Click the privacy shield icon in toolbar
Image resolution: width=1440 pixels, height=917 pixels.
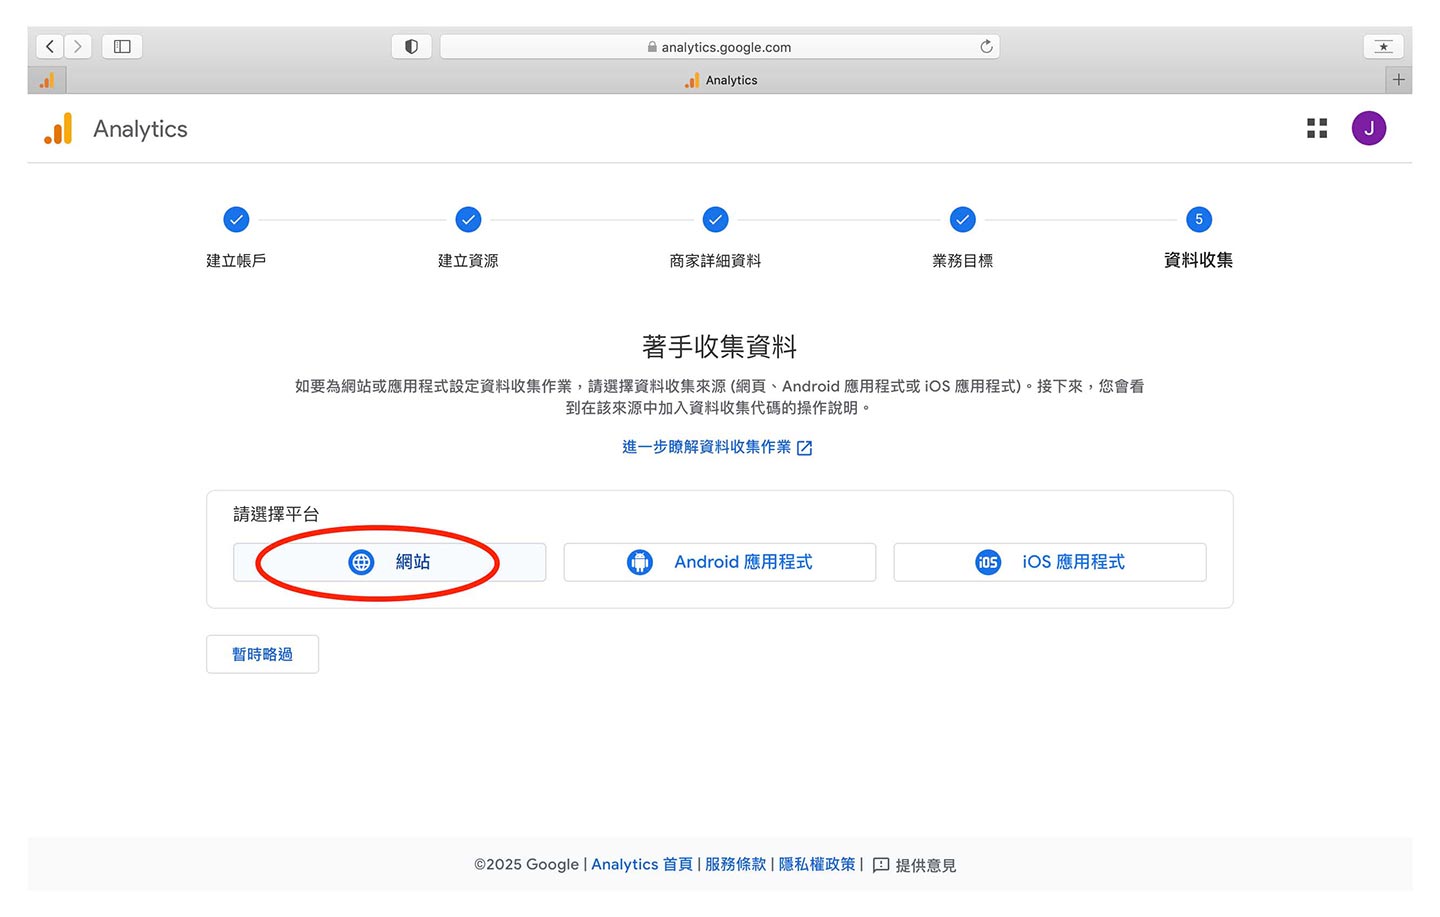[411, 46]
